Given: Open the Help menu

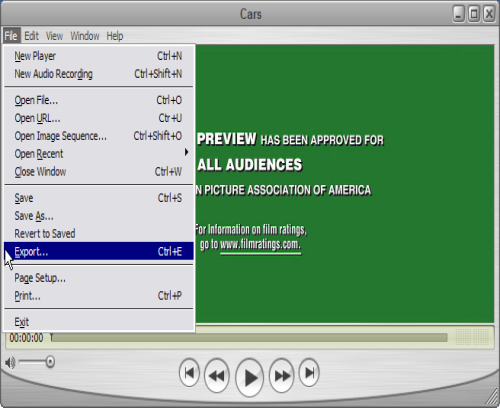Looking at the screenshot, I should (x=115, y=36).
